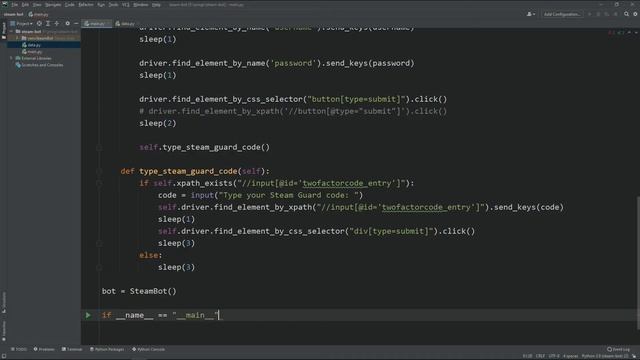Image resolution: width=640 pixels, height=360 pixels.
Task: Open the Edit menu
Action: click(x=25, y=4)
